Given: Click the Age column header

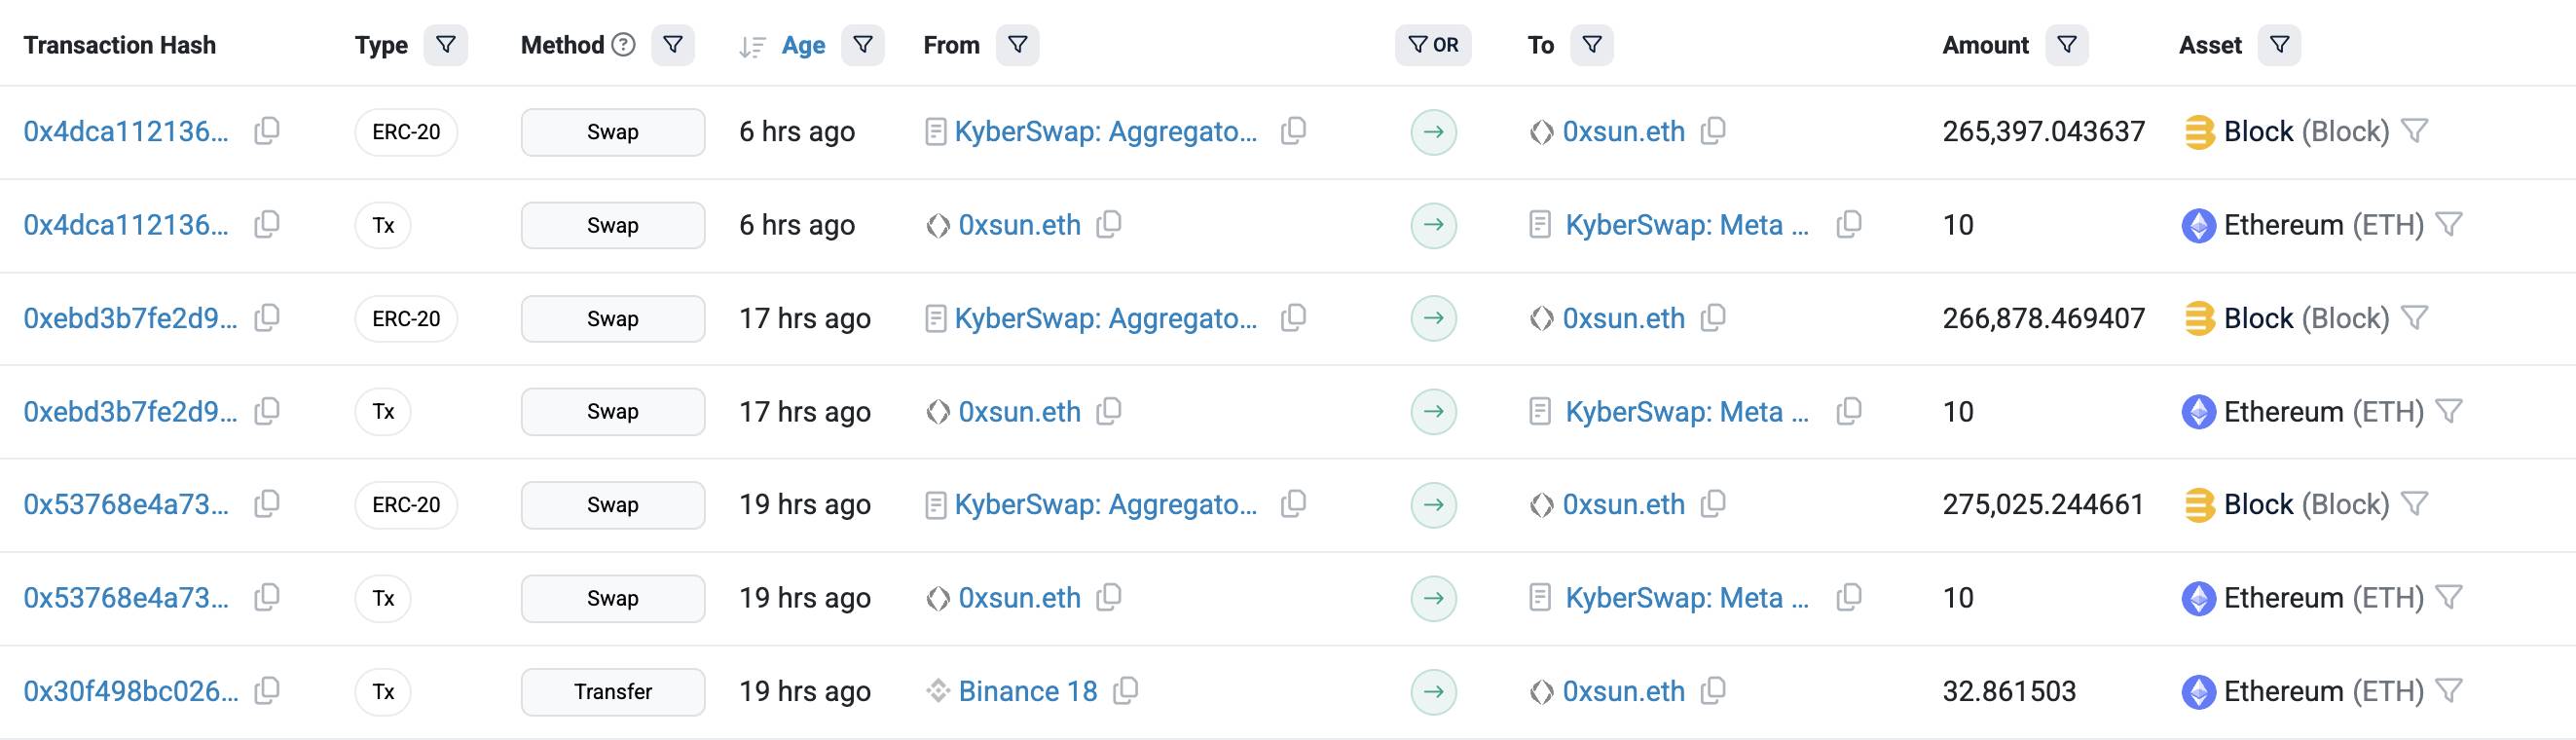Looking at the screenshot, I should (803, 45).
